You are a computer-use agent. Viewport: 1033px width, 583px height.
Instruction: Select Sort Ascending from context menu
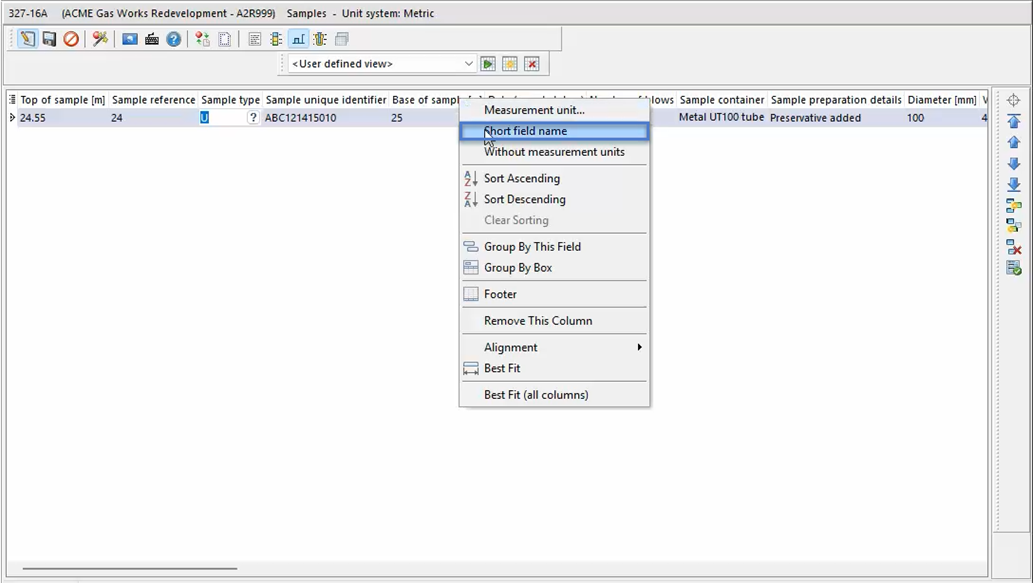(521, 178)
